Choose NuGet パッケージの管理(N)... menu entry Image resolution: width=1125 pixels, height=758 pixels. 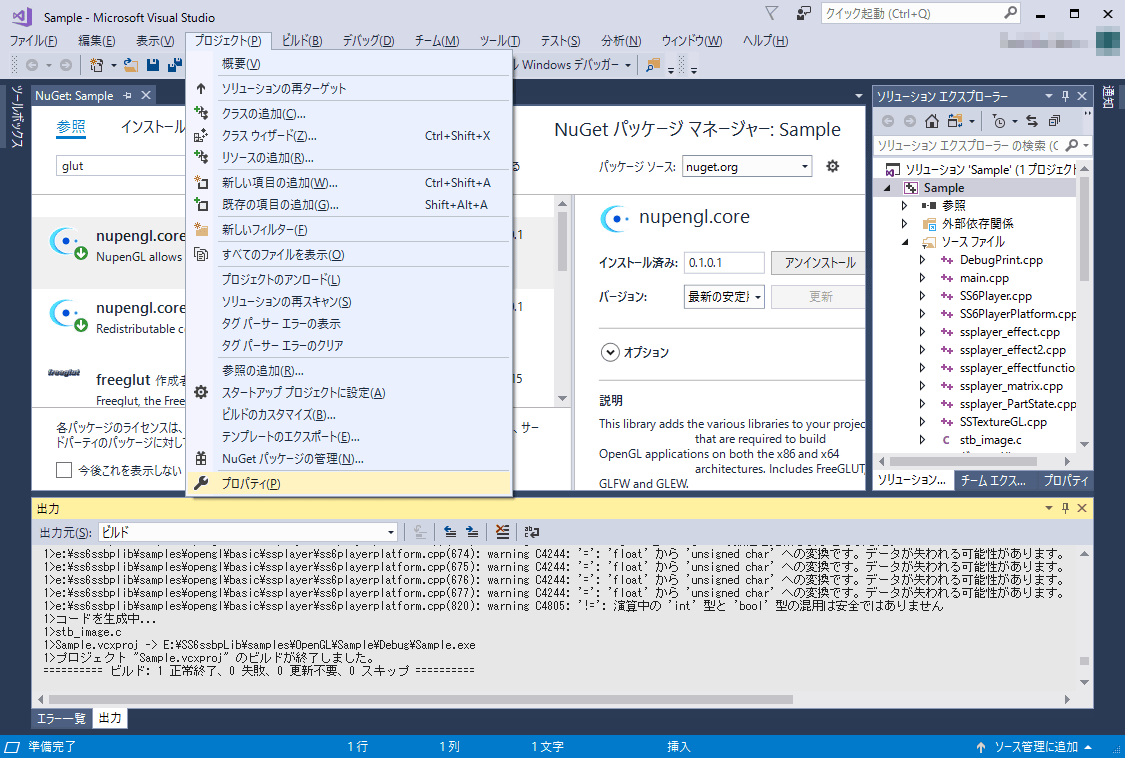pos(349,459)
